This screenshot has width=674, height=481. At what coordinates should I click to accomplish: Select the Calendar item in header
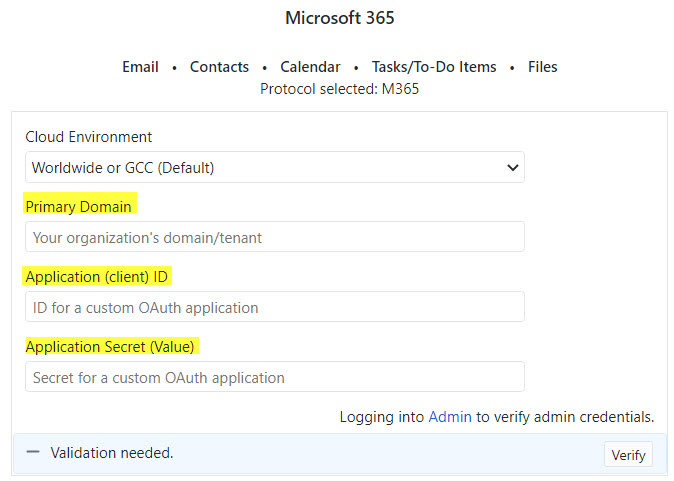click(310, 67)
